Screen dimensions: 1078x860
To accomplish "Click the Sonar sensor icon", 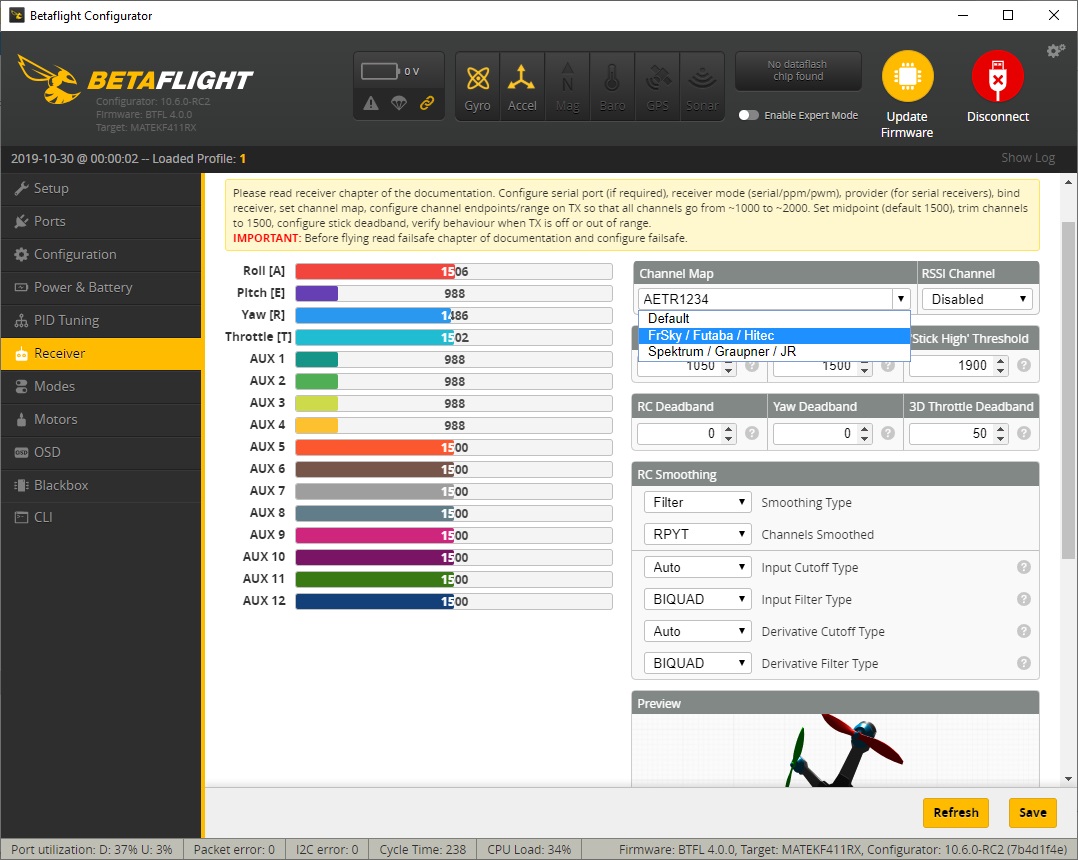I will click(x=702, y=87).
